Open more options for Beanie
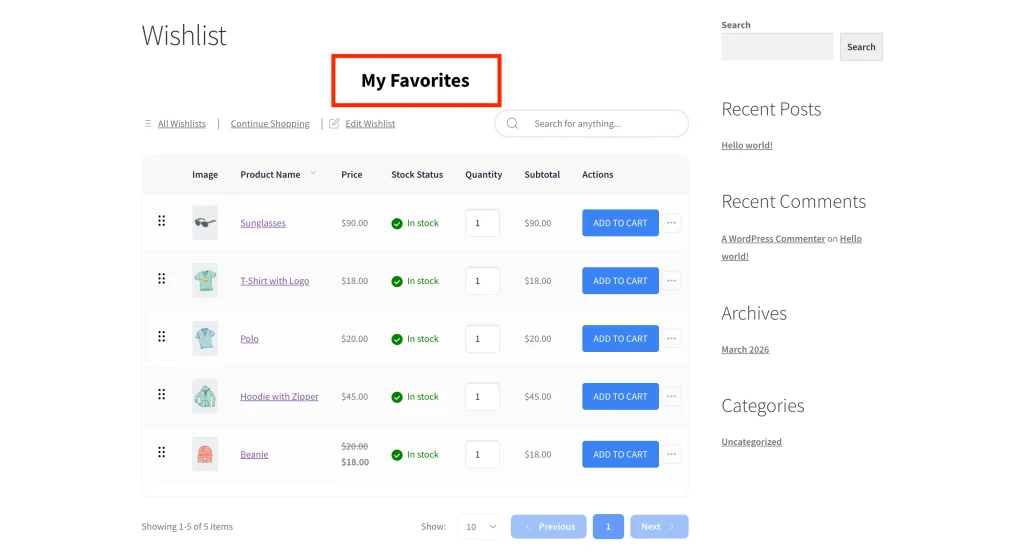1024x559 pixels. (671, 454)
